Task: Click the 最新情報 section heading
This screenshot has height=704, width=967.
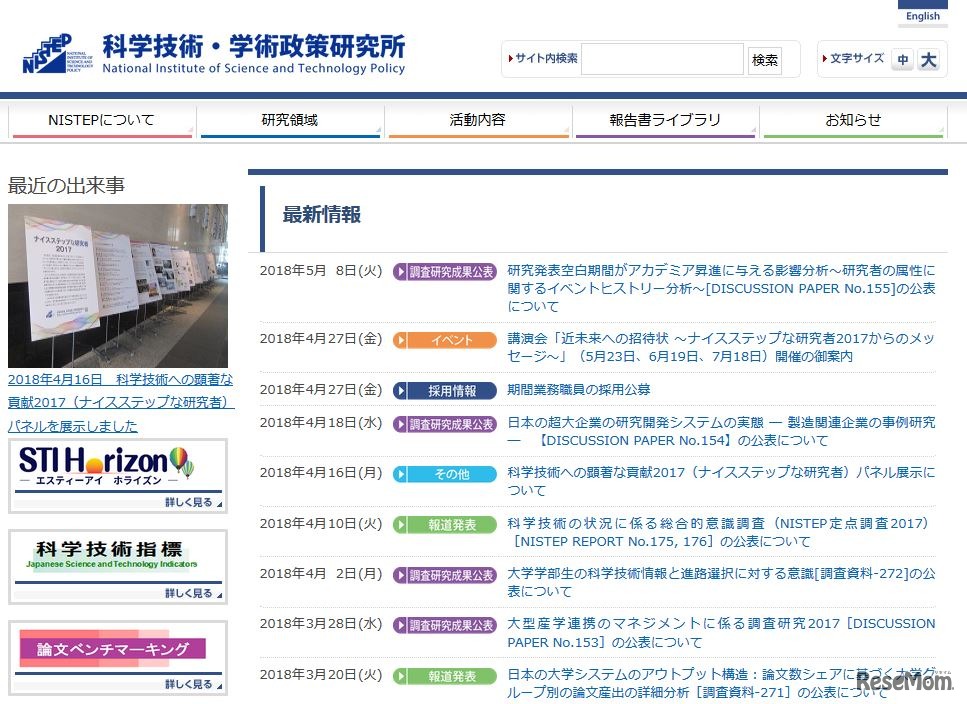Action: click(321, 215)
